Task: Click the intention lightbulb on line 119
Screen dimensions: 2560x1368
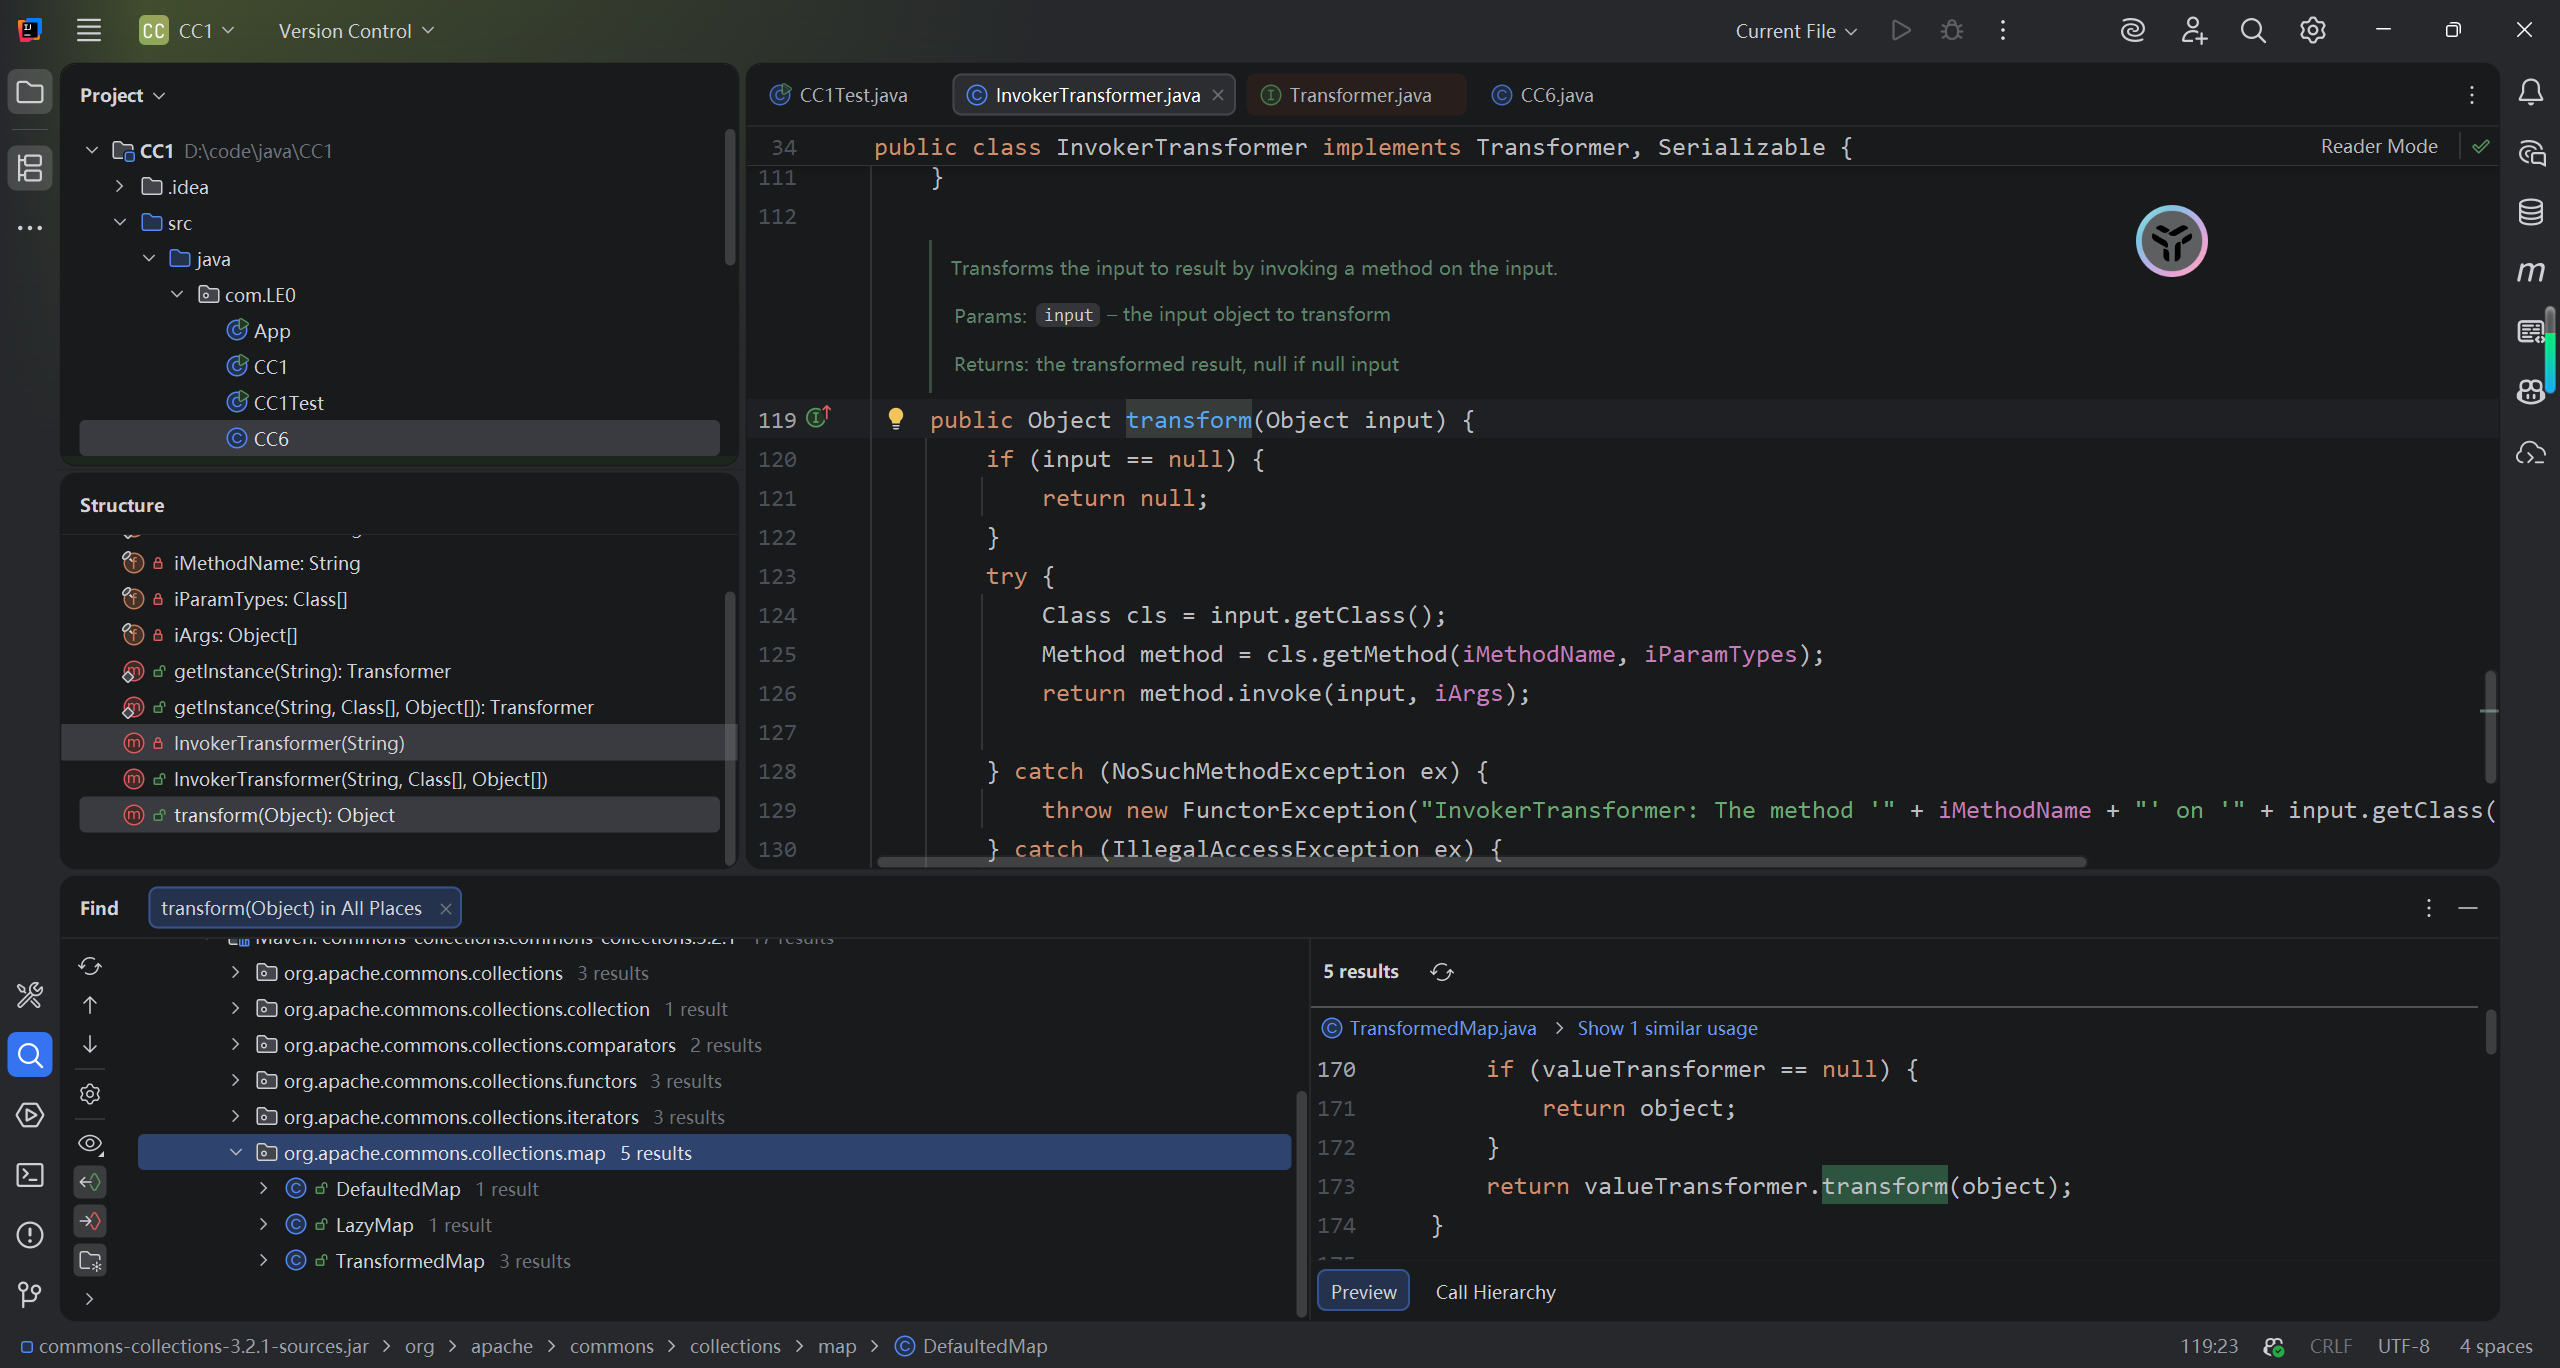Action: click(x=896, y=419)
